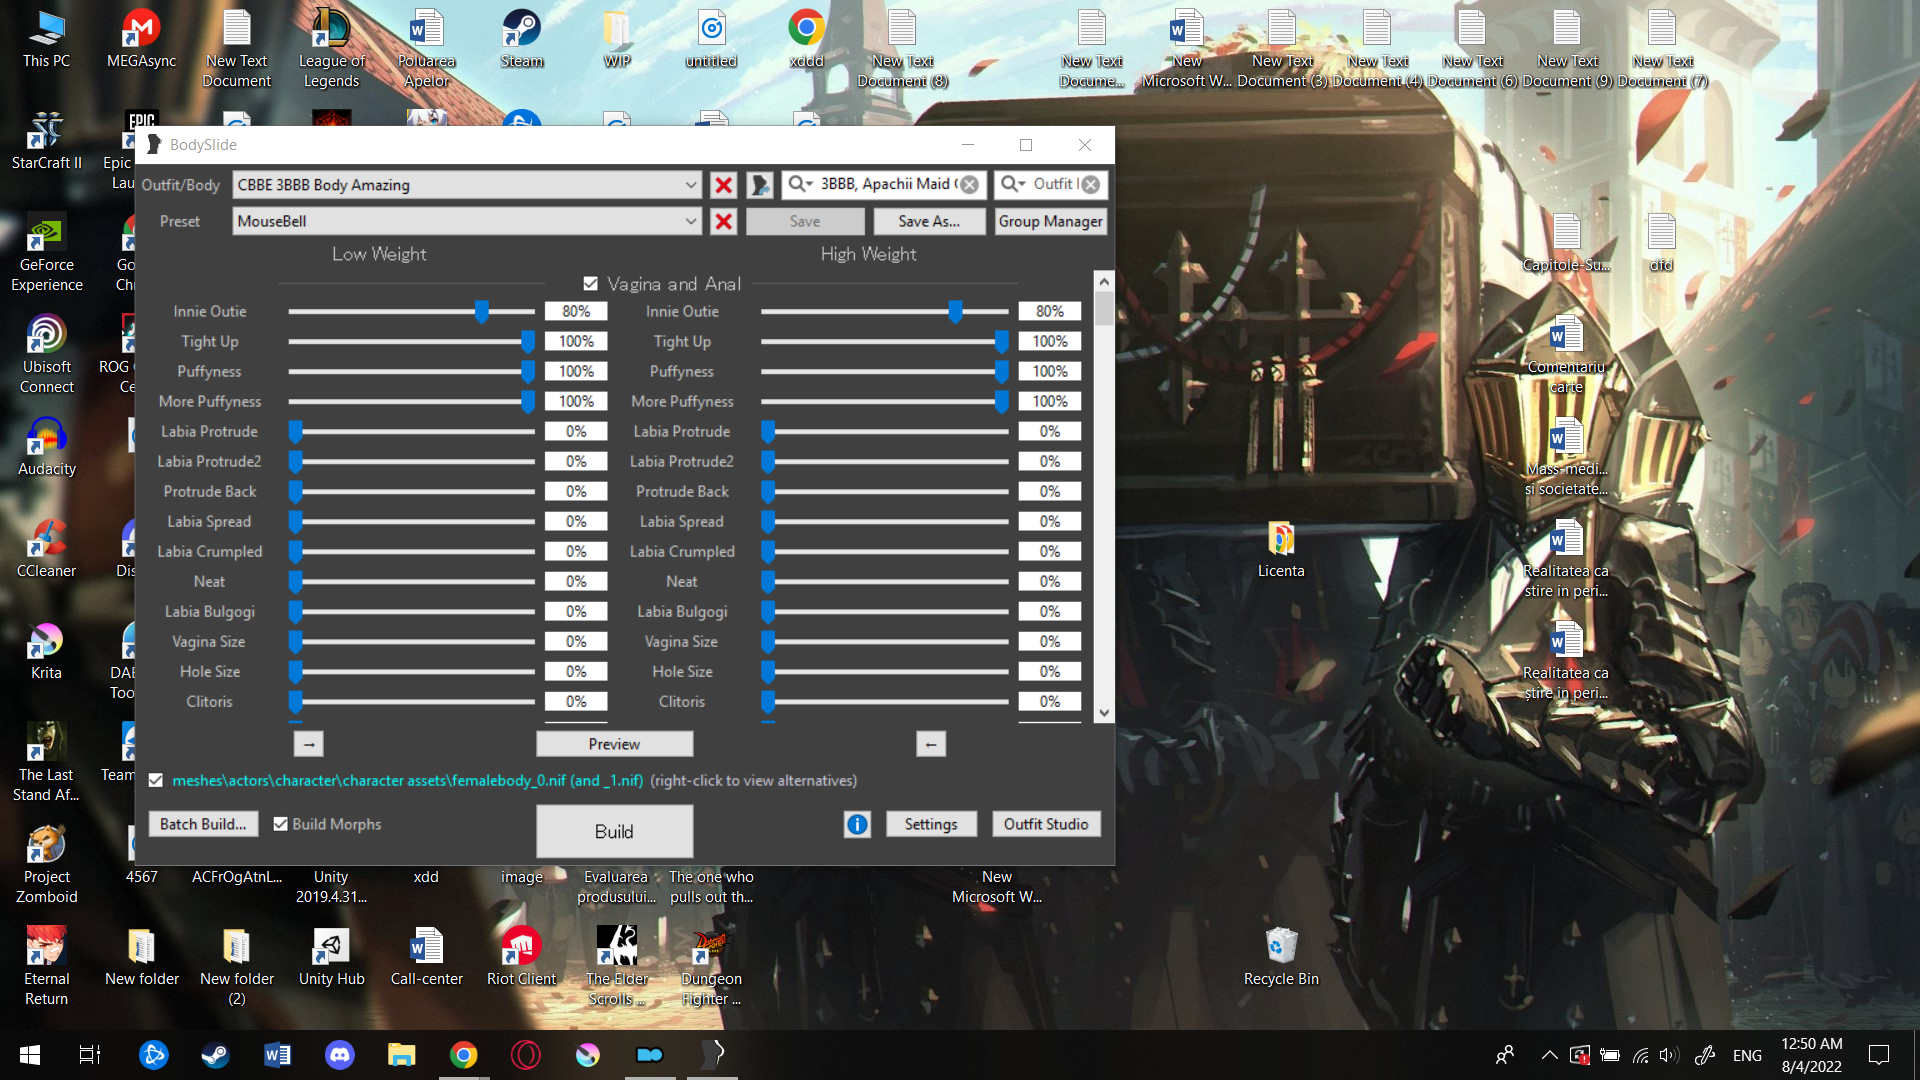Open the Group Manager
The width and height of the screenshot is (1920, 1080).
pyautogui.click(x=1050, y=222)
